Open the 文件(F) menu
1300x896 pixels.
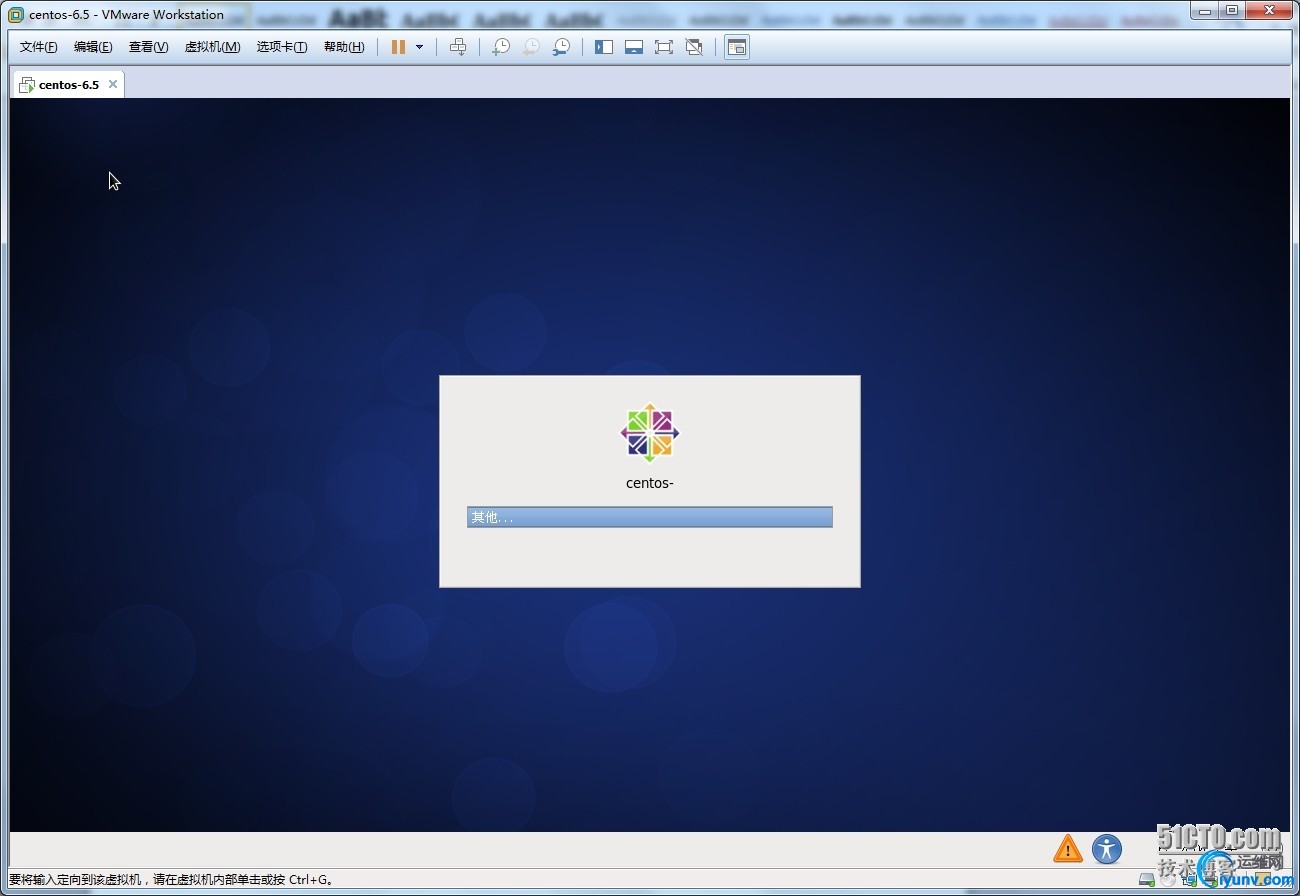coord(39,47)
